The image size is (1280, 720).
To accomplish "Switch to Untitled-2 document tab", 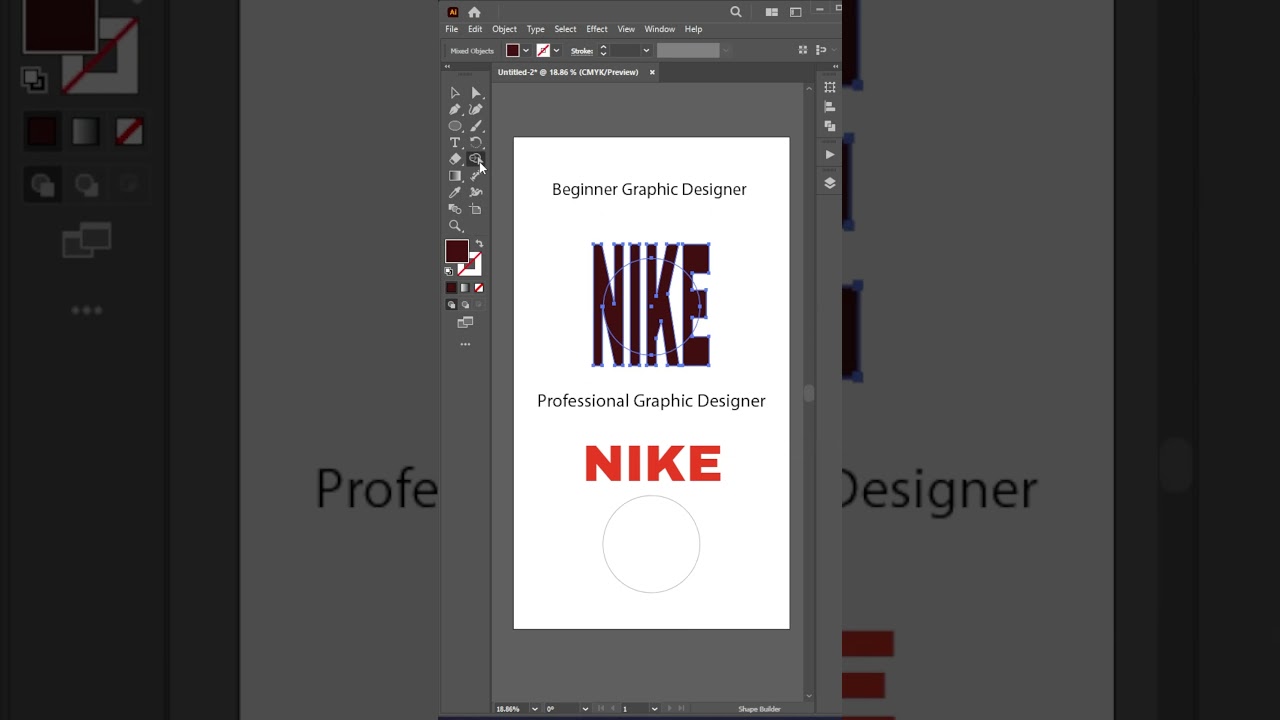I will [568, 72].
